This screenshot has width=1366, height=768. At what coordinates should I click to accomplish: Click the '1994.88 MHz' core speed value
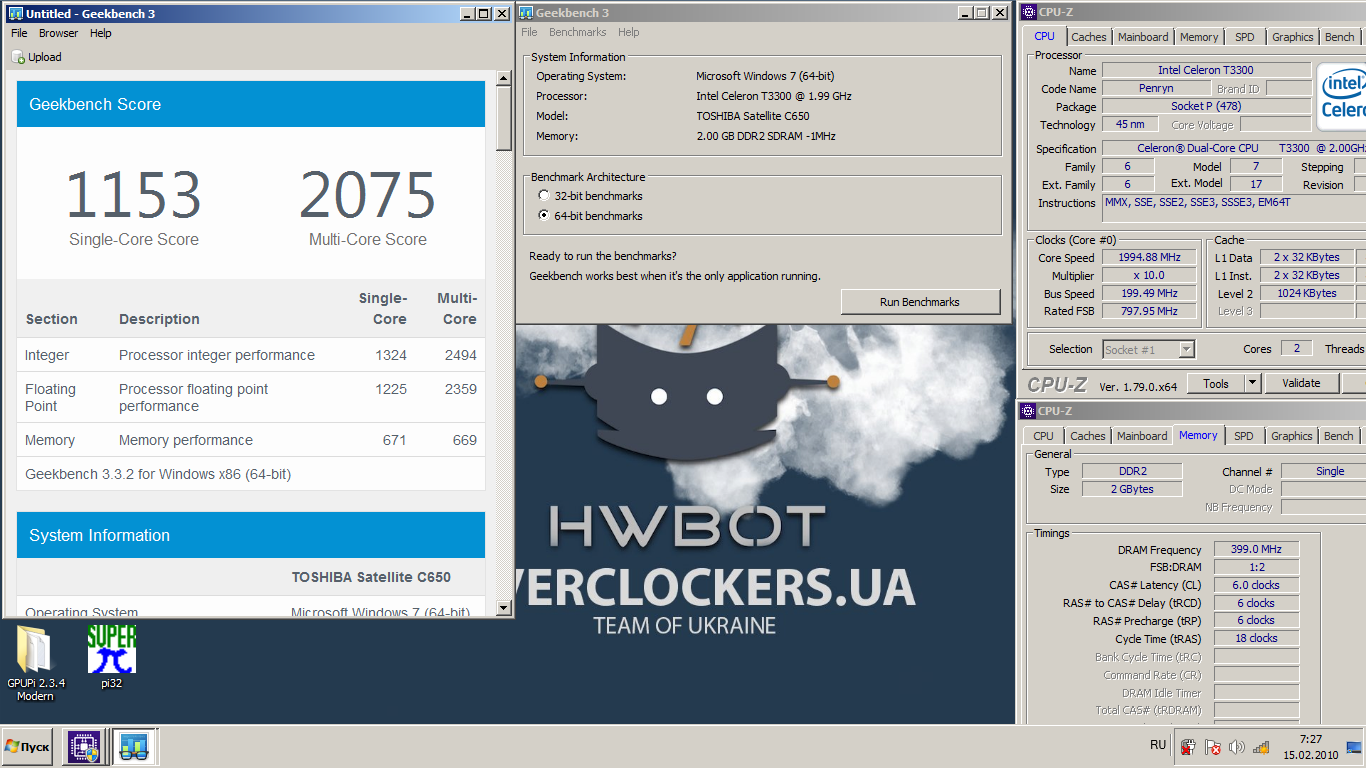[1149, 257]
